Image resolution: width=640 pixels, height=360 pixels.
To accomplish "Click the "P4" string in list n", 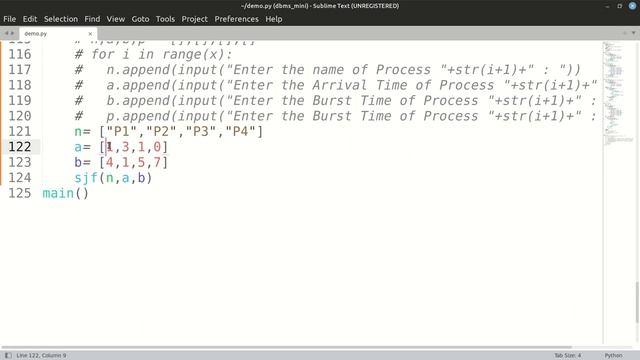I will coord(240,131).
